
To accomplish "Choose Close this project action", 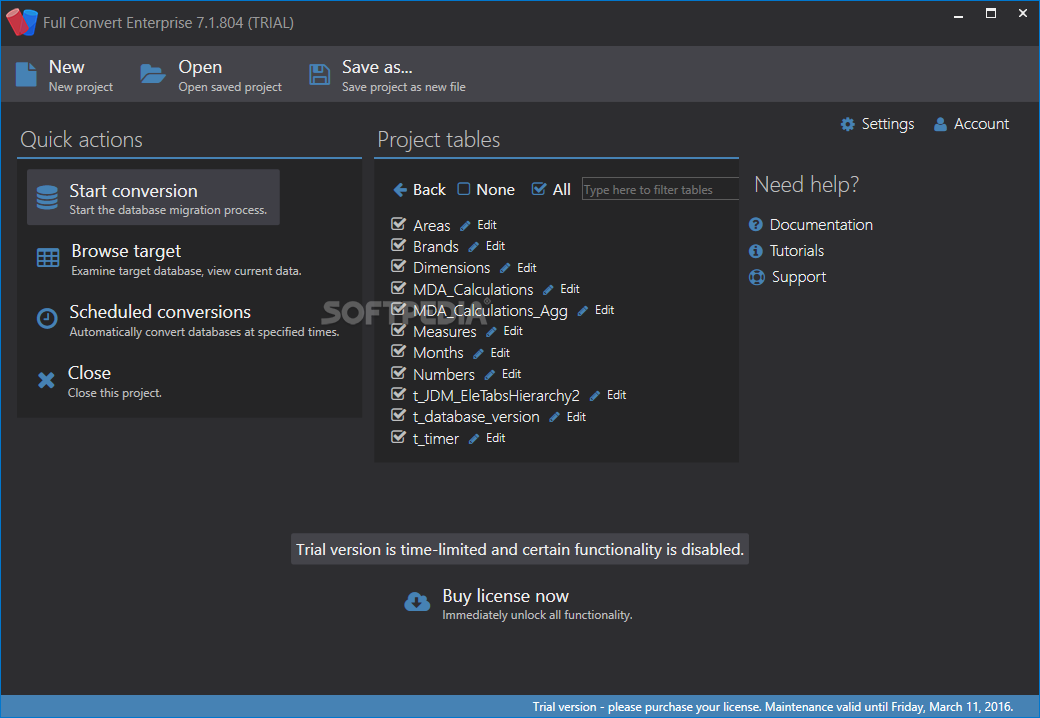I will 99,381.
